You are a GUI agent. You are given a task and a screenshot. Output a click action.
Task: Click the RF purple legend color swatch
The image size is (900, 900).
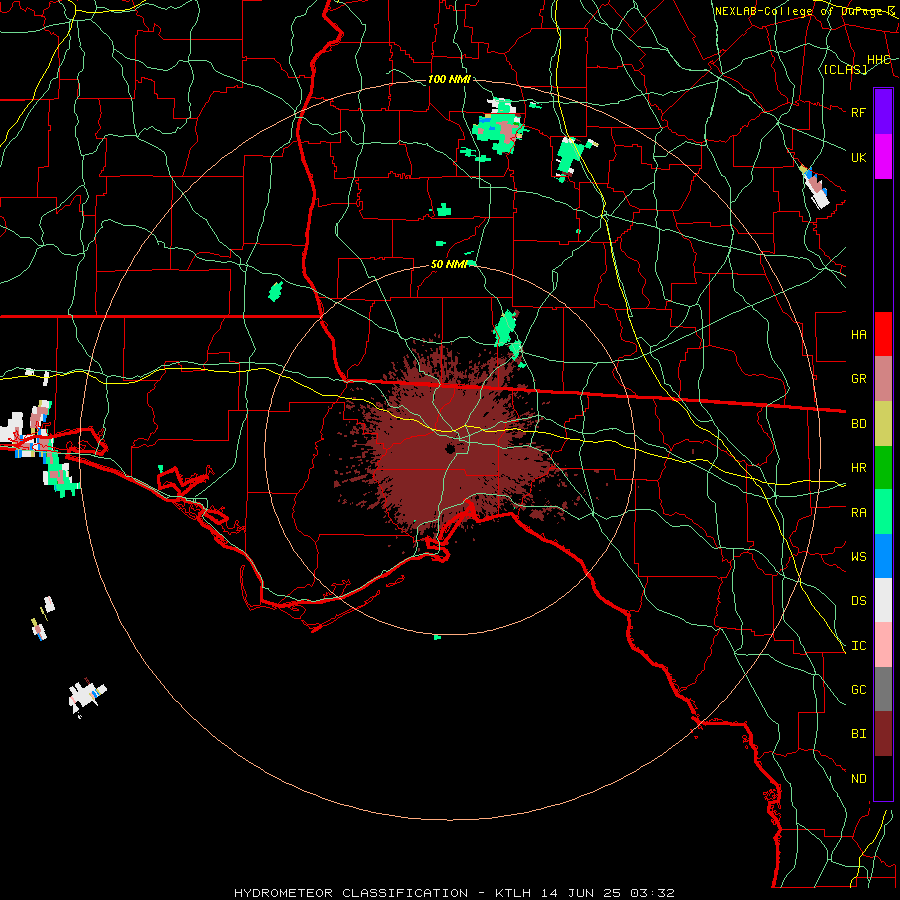click(x=883, y=112)
